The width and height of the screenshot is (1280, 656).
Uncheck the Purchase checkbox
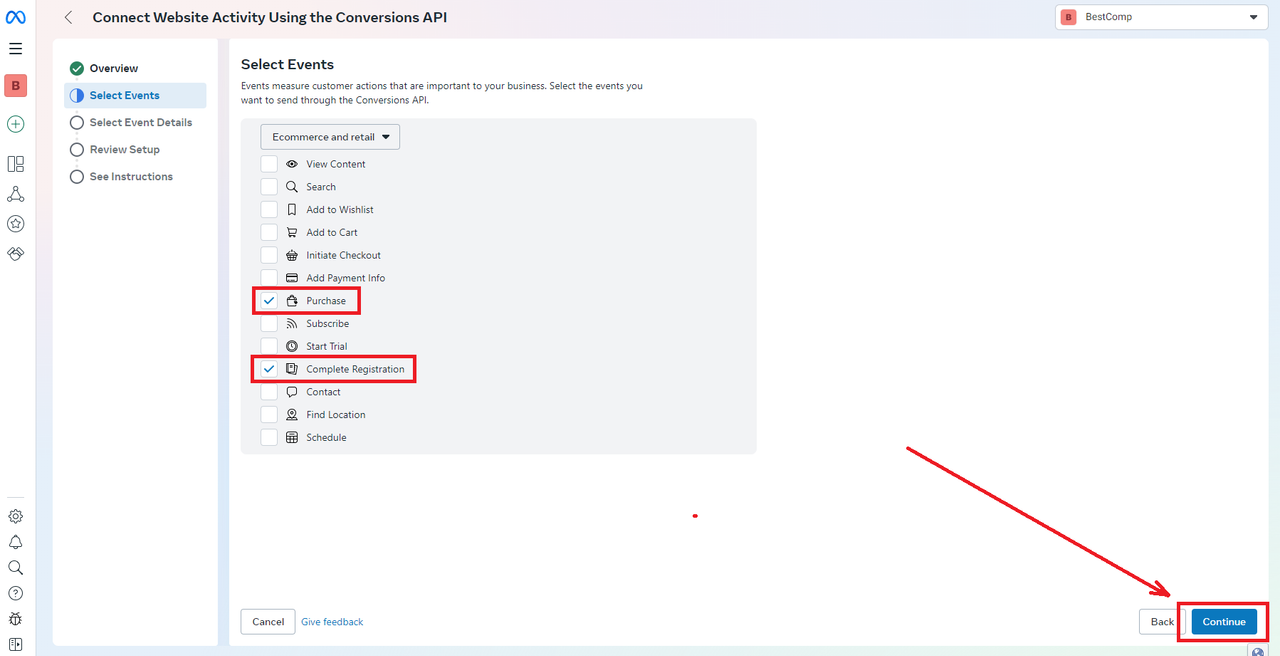pos(269,301)
